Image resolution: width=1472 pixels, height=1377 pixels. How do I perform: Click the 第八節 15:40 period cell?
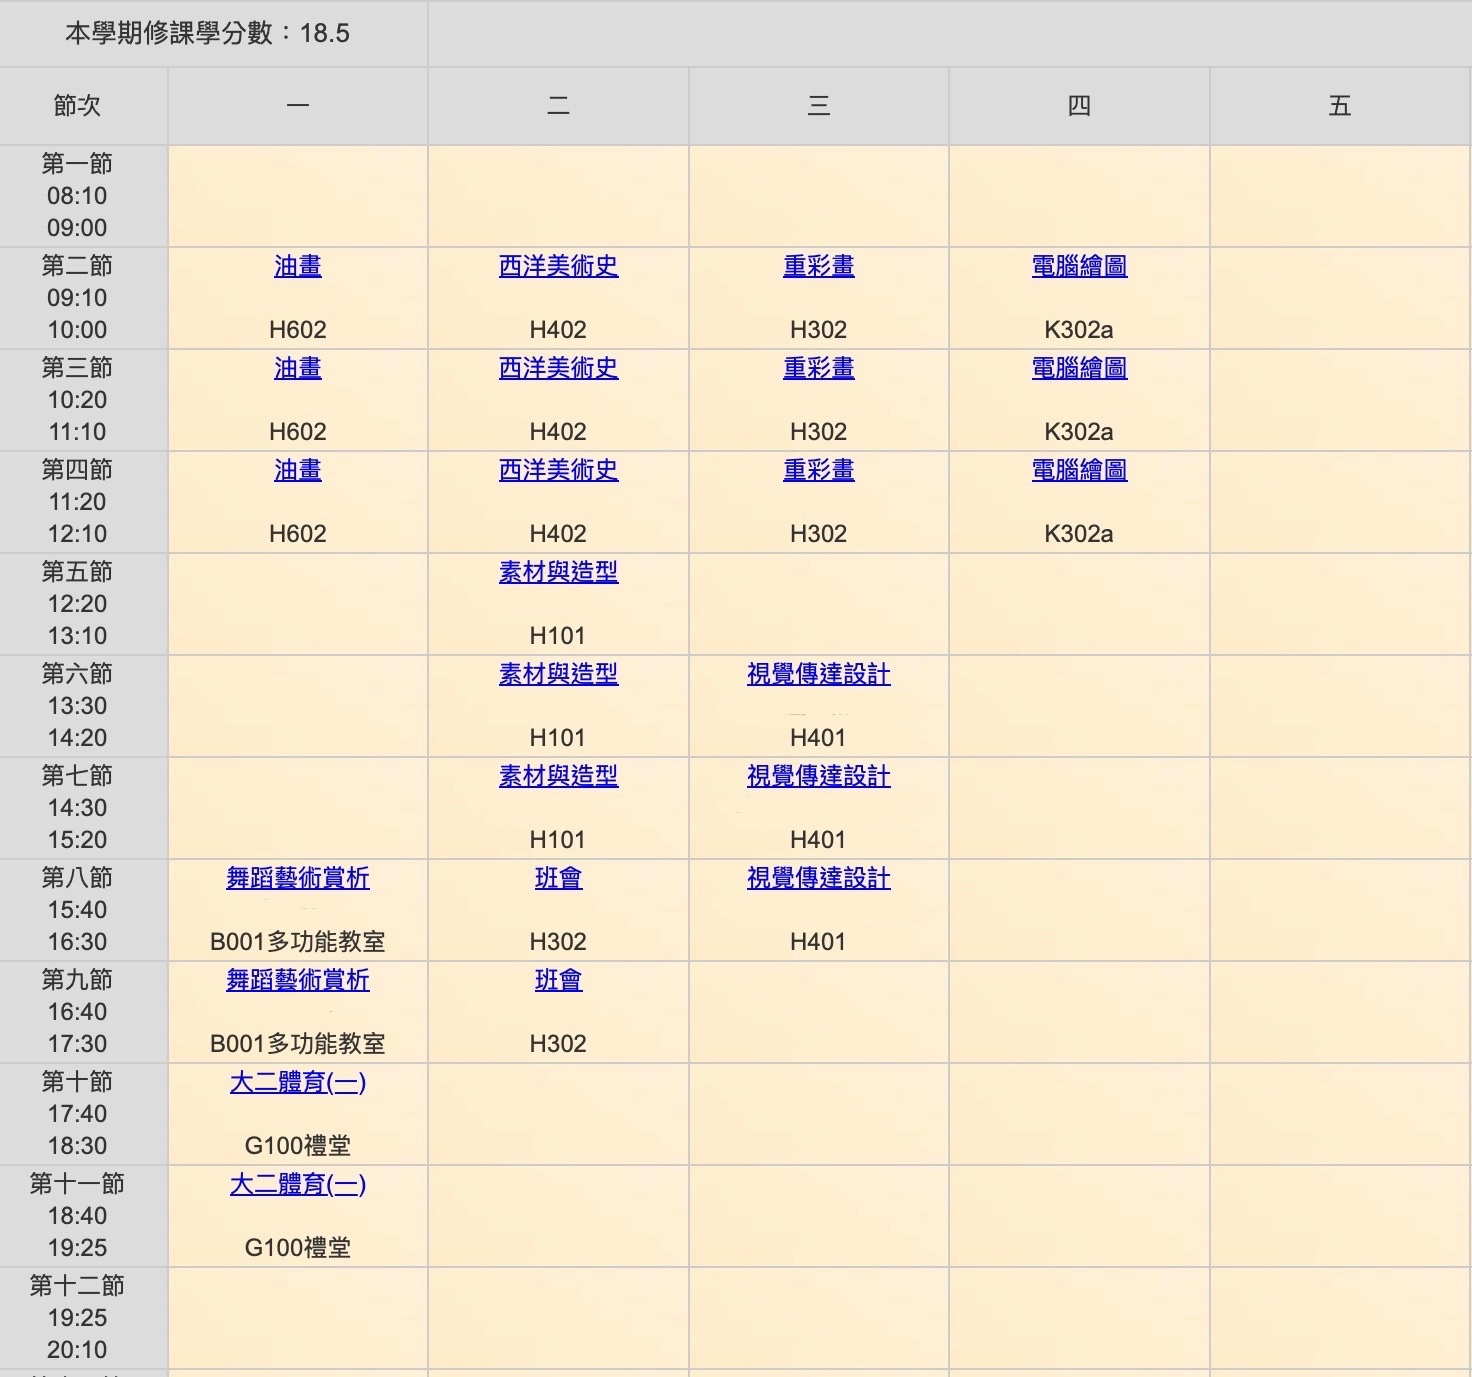[x=84, y=910]
